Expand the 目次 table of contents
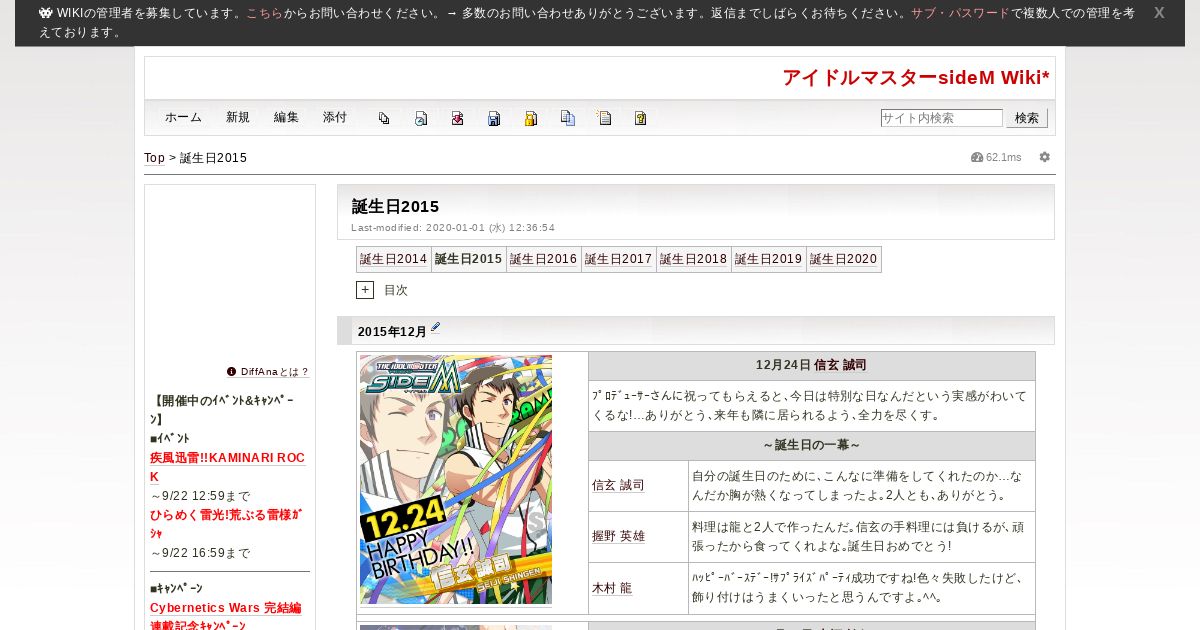This screenshot has height=630, width=1200. [x=365, y=290]
